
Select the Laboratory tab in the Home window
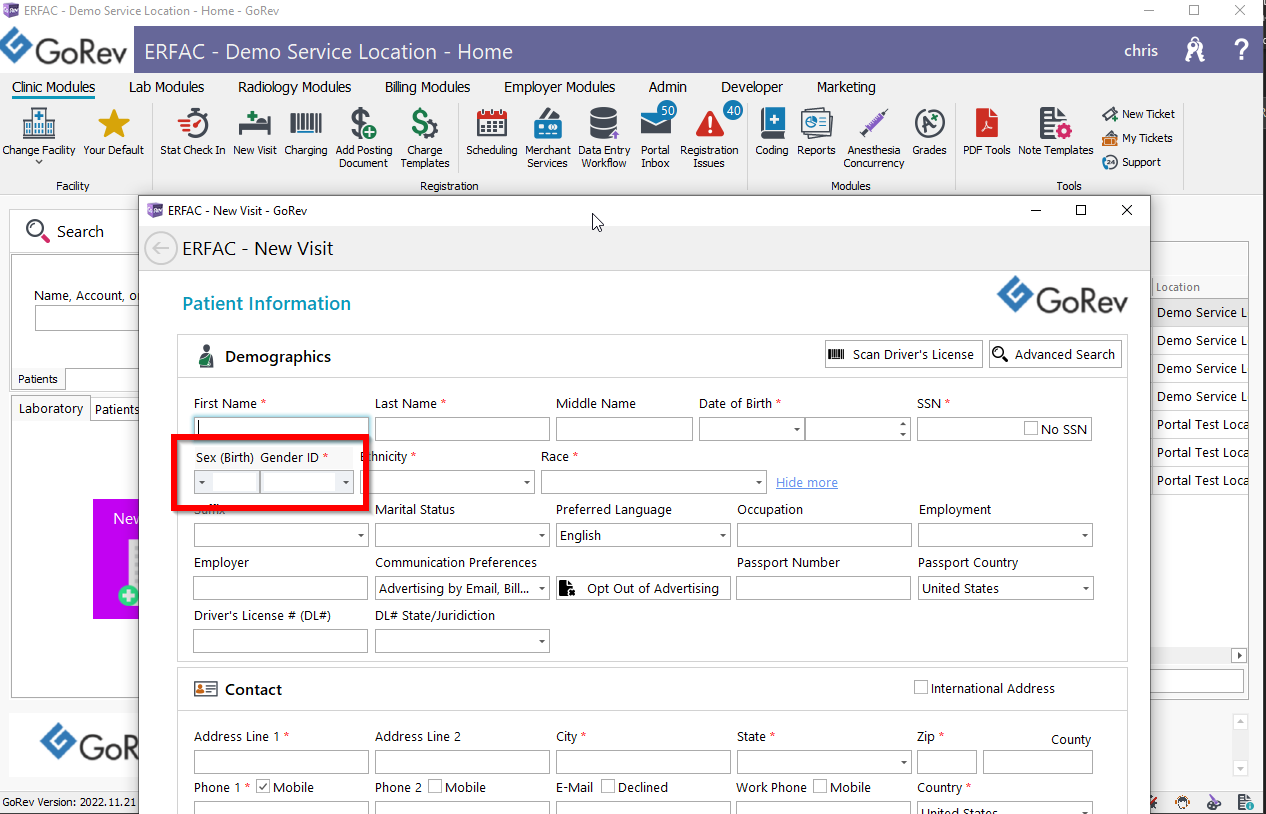click(51, 408)
